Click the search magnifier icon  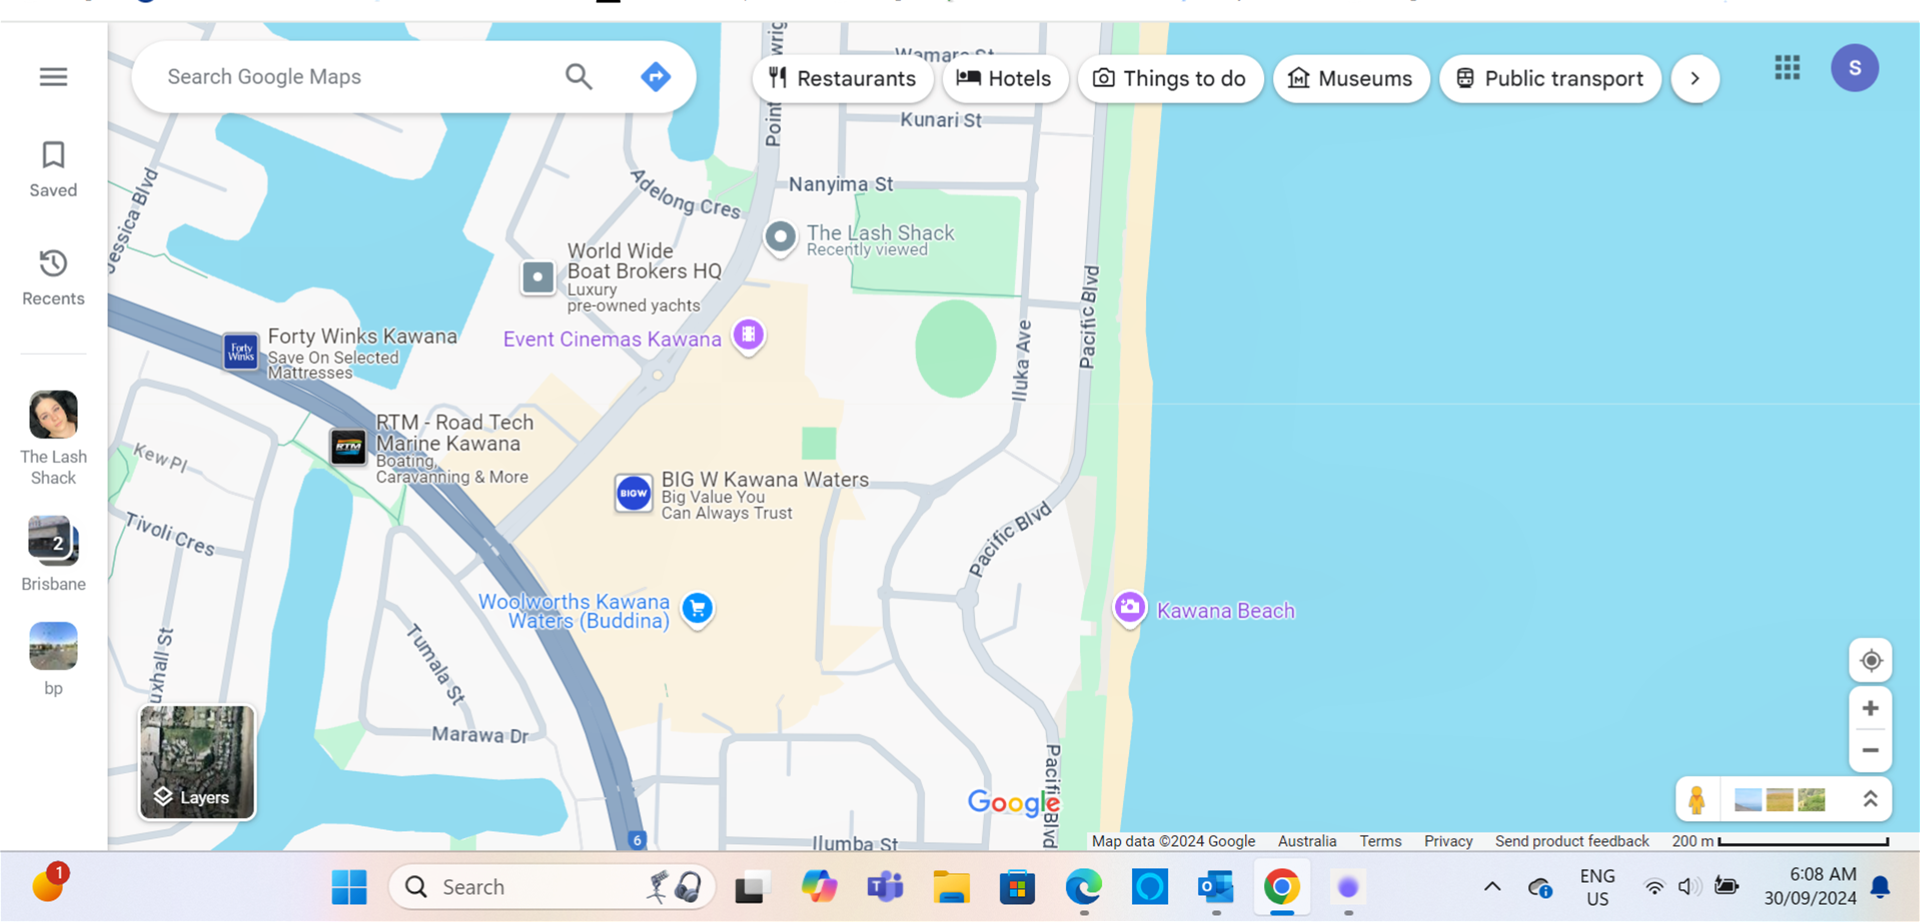(x=579, y=76)
